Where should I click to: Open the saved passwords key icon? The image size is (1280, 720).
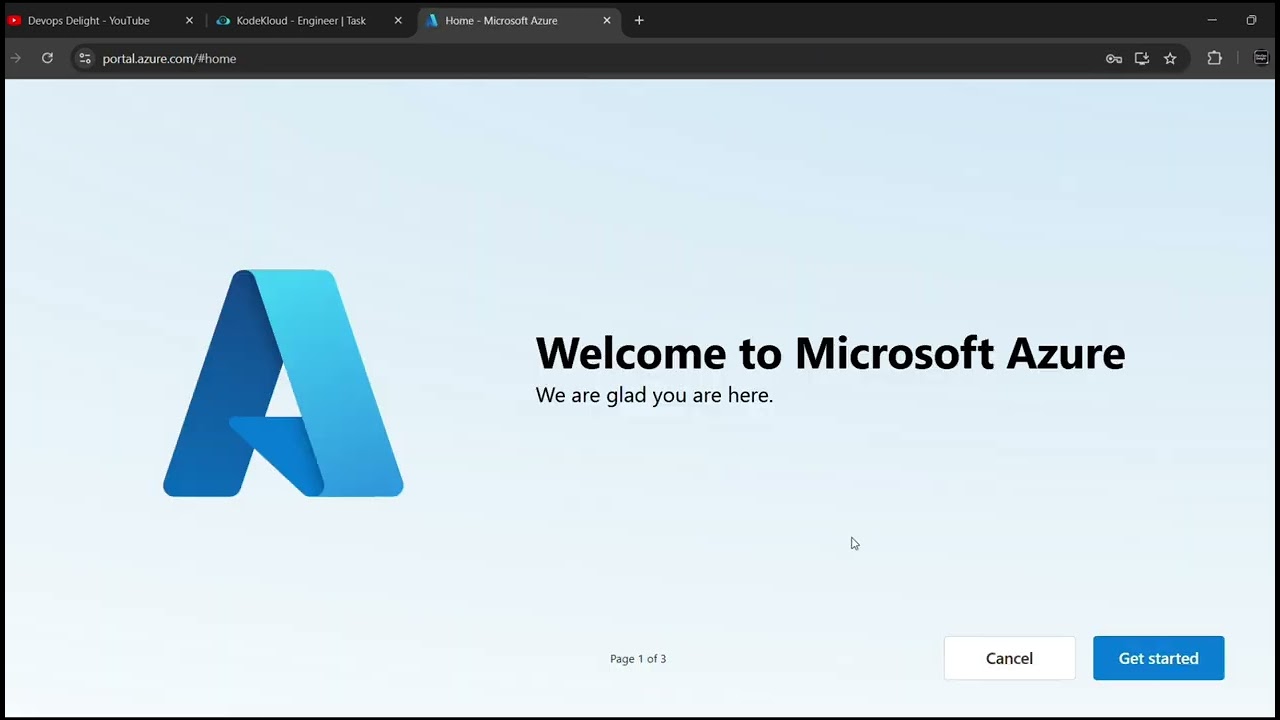click(1114, 58)
